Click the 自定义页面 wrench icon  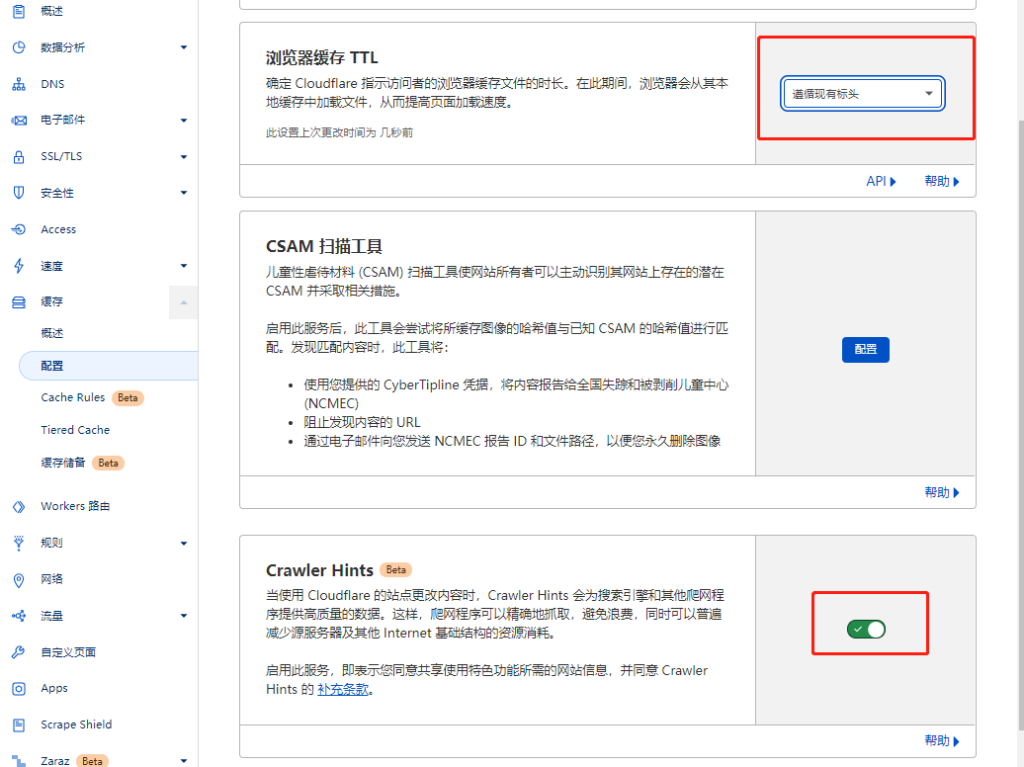(18, 652)
